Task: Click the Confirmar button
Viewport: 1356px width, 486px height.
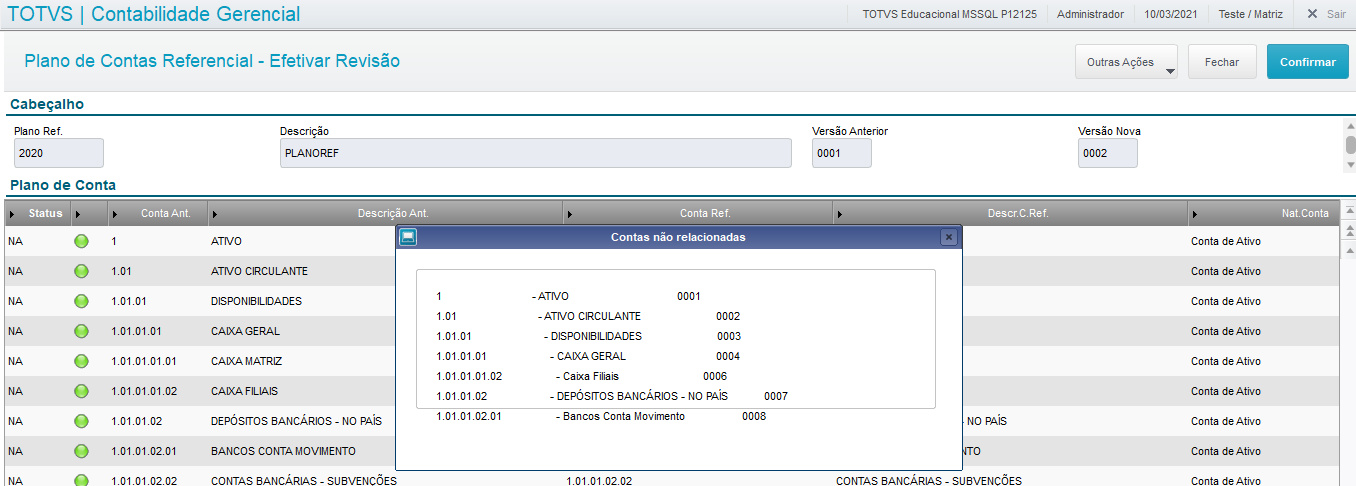Action: 1308,62
